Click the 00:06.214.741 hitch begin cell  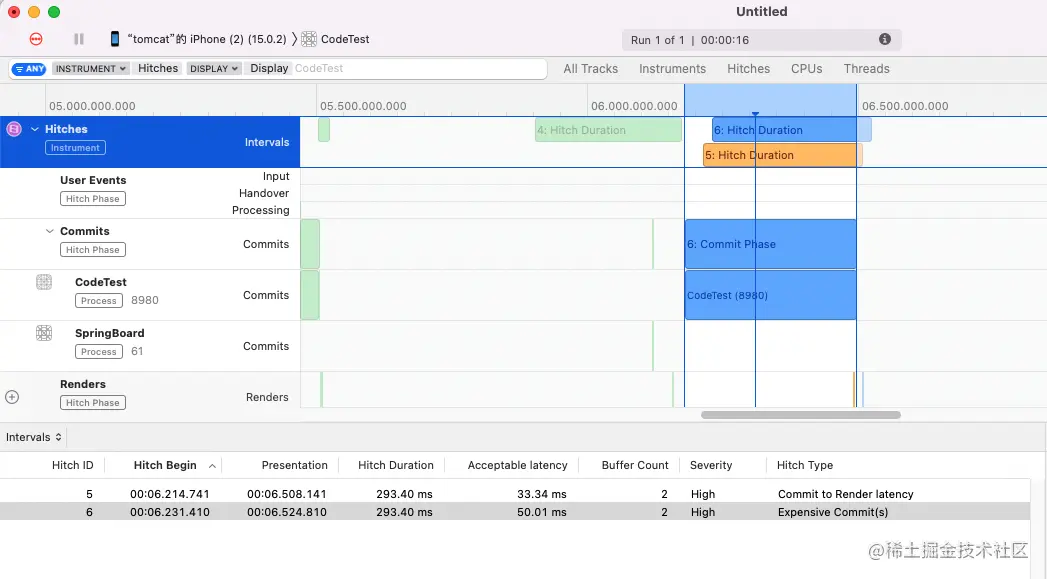click(x=170, y=494)
